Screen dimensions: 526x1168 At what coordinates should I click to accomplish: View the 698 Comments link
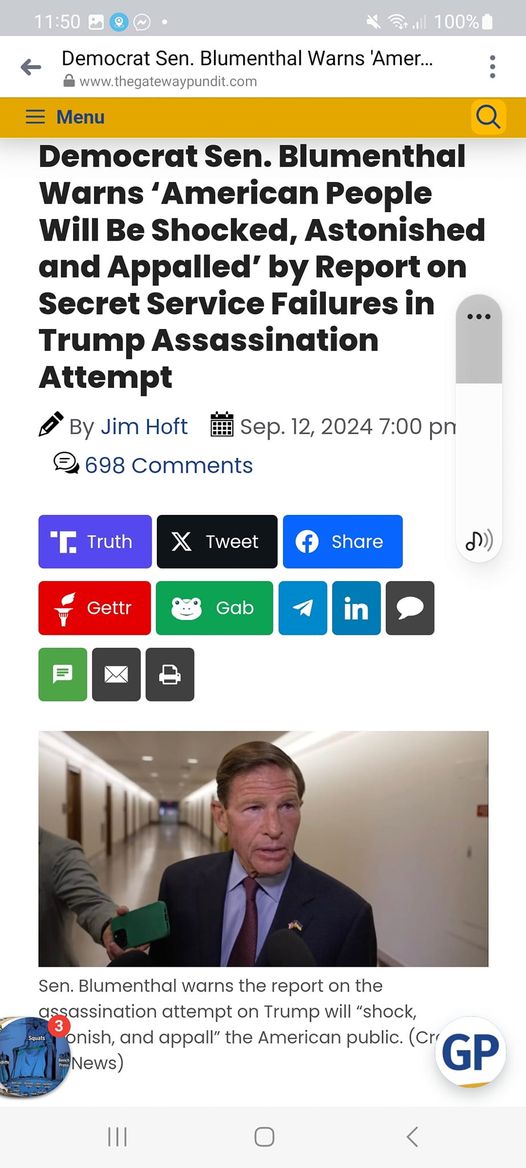click(x=168, y=465)
